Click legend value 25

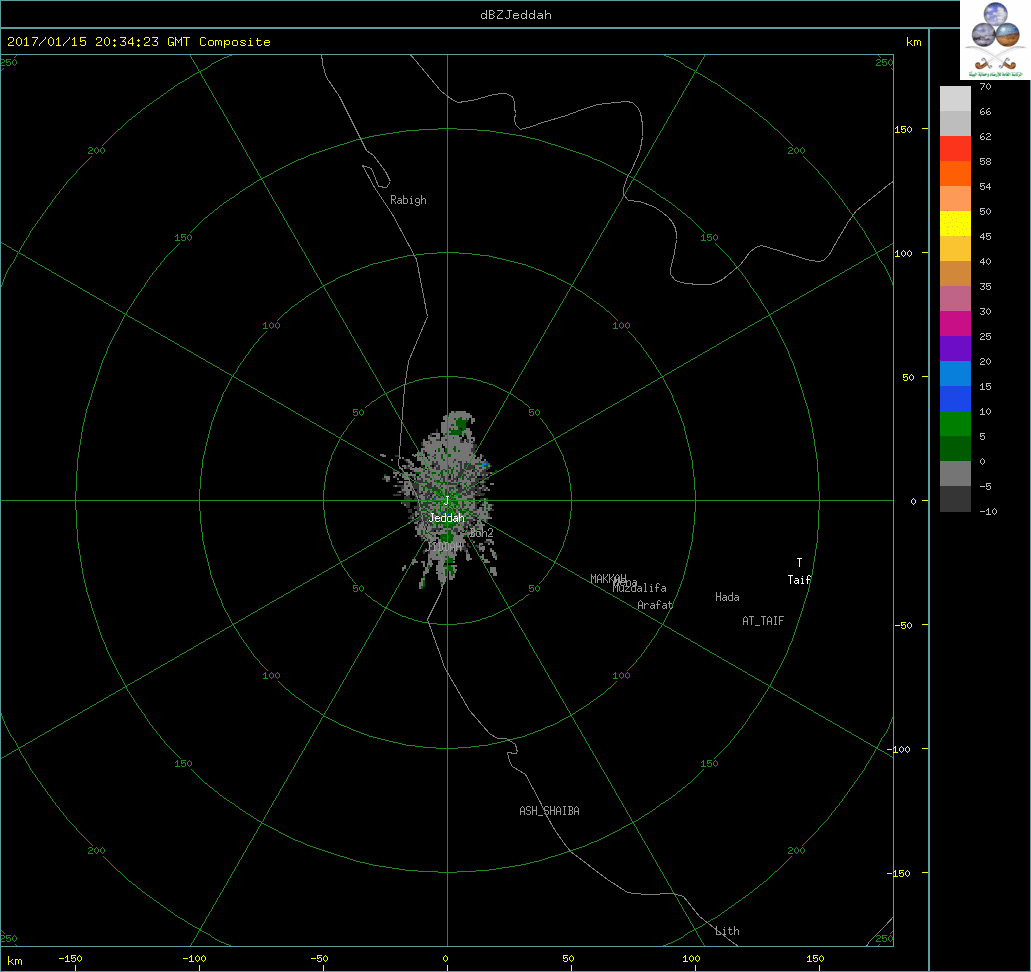point(985,336)
